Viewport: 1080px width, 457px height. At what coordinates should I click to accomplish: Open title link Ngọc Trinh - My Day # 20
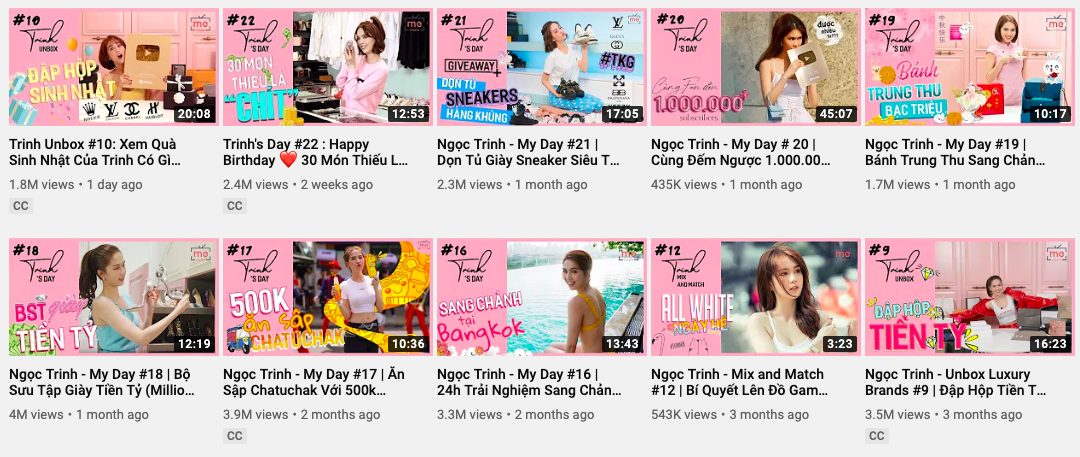741,152
